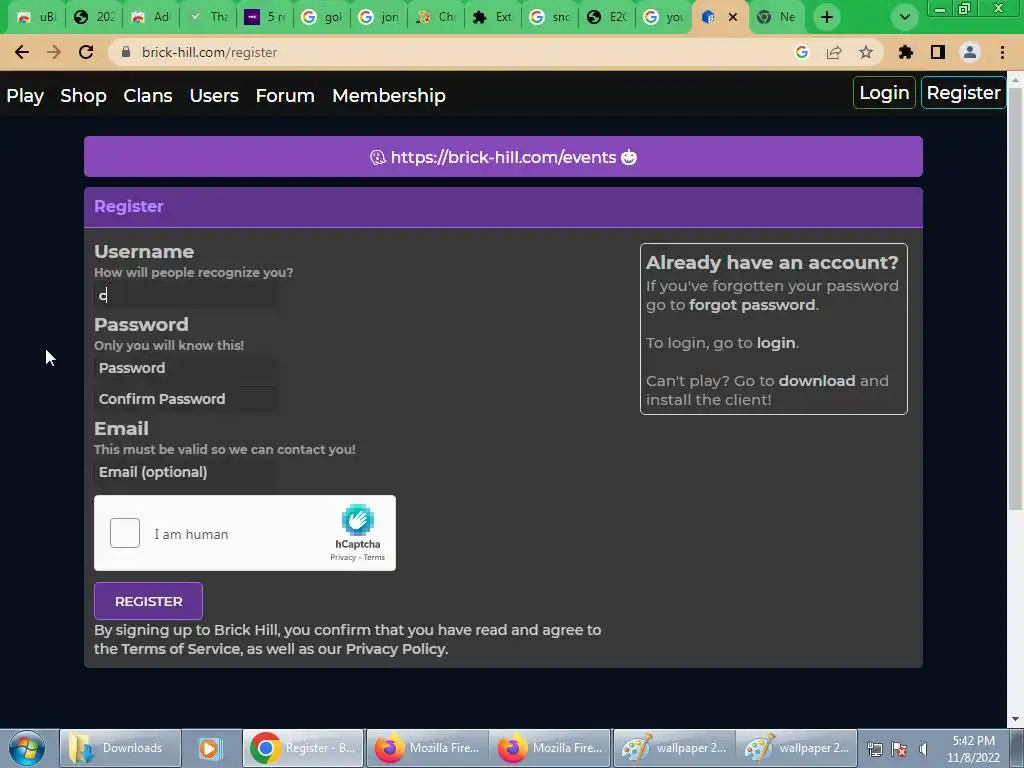Open second 'wallpaper 2...' Paint taskbar item
Image resolution: width=1024 pixels, height=768 pixels.
(x=797, y=748)
